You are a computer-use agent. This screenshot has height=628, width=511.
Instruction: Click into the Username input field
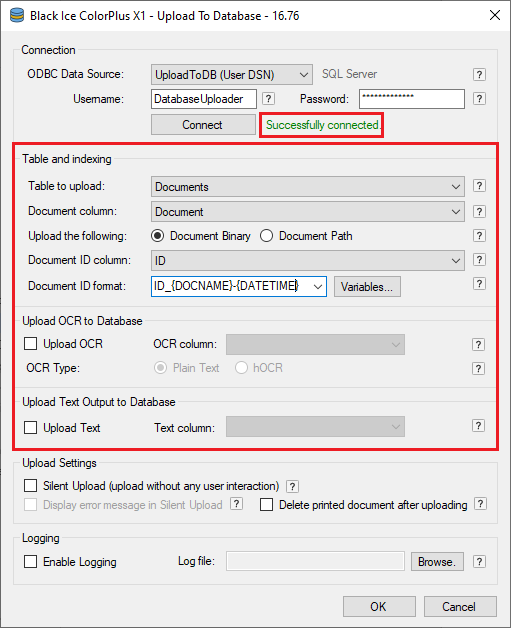(x=204, y=99)
